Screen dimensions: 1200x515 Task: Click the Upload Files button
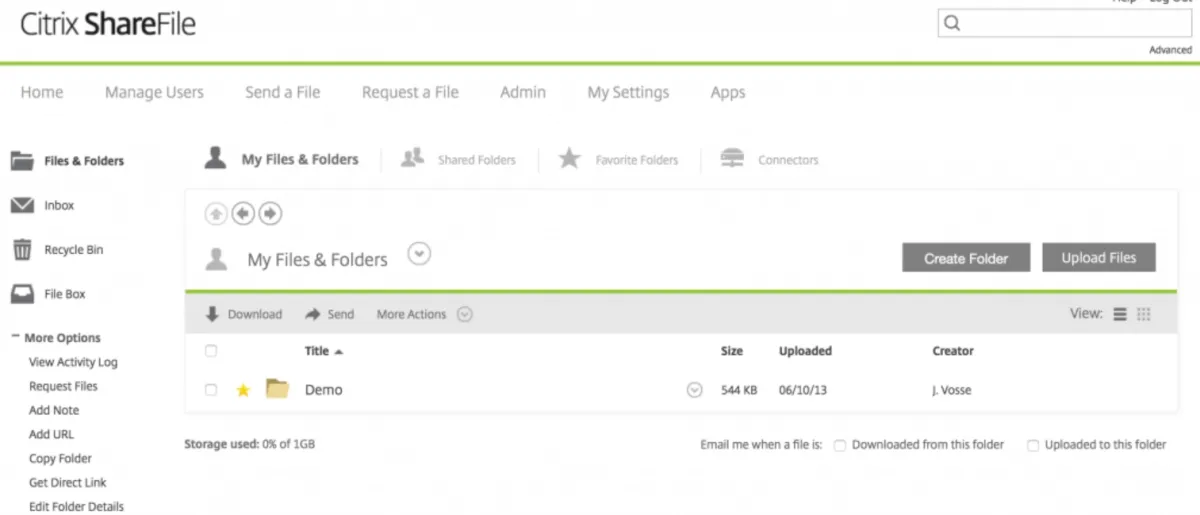[x=1099, y=257]
